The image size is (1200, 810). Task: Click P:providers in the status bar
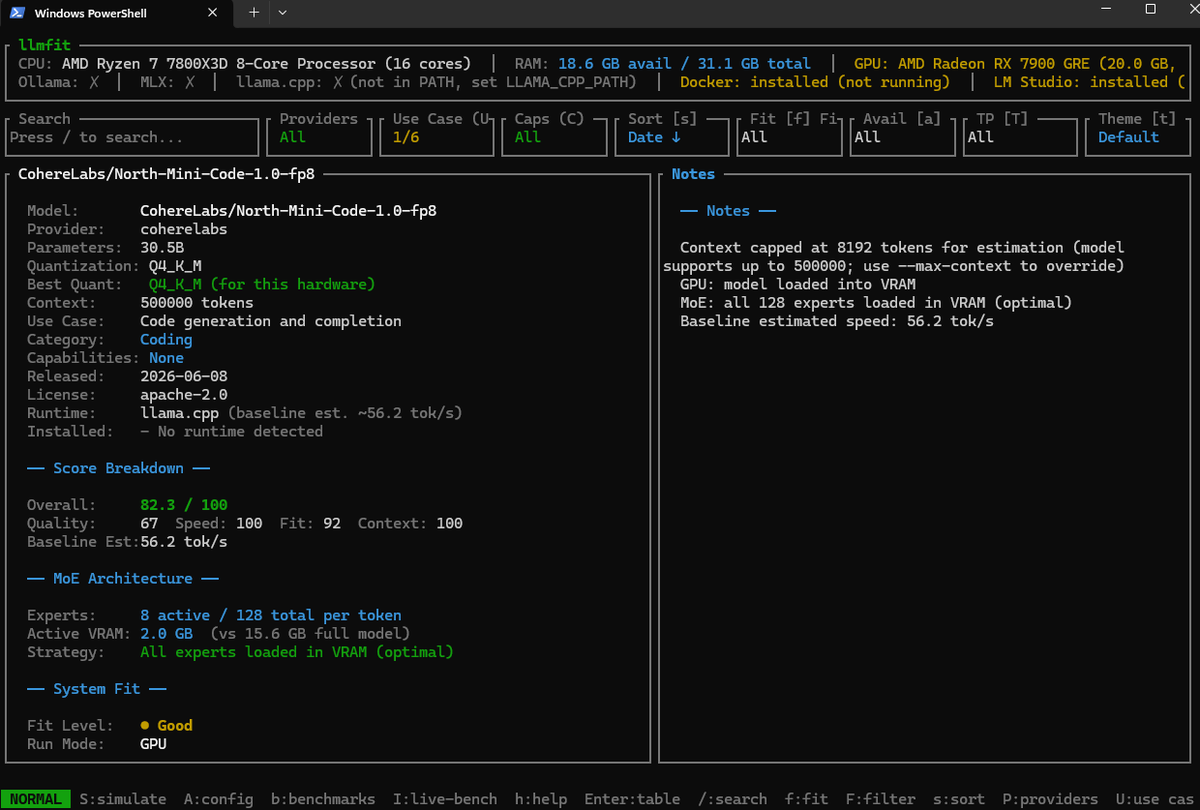(1050, 799)
